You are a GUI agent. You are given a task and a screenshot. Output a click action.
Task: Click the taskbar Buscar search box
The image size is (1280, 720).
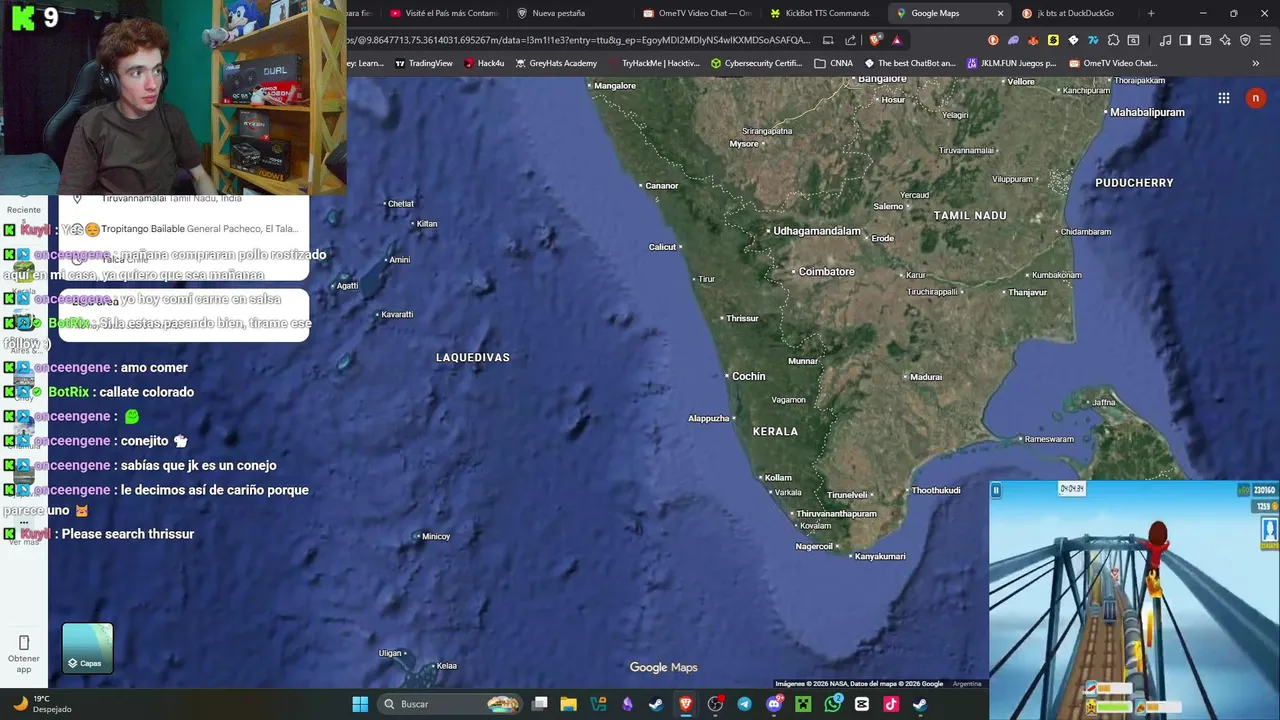[451, 704]
